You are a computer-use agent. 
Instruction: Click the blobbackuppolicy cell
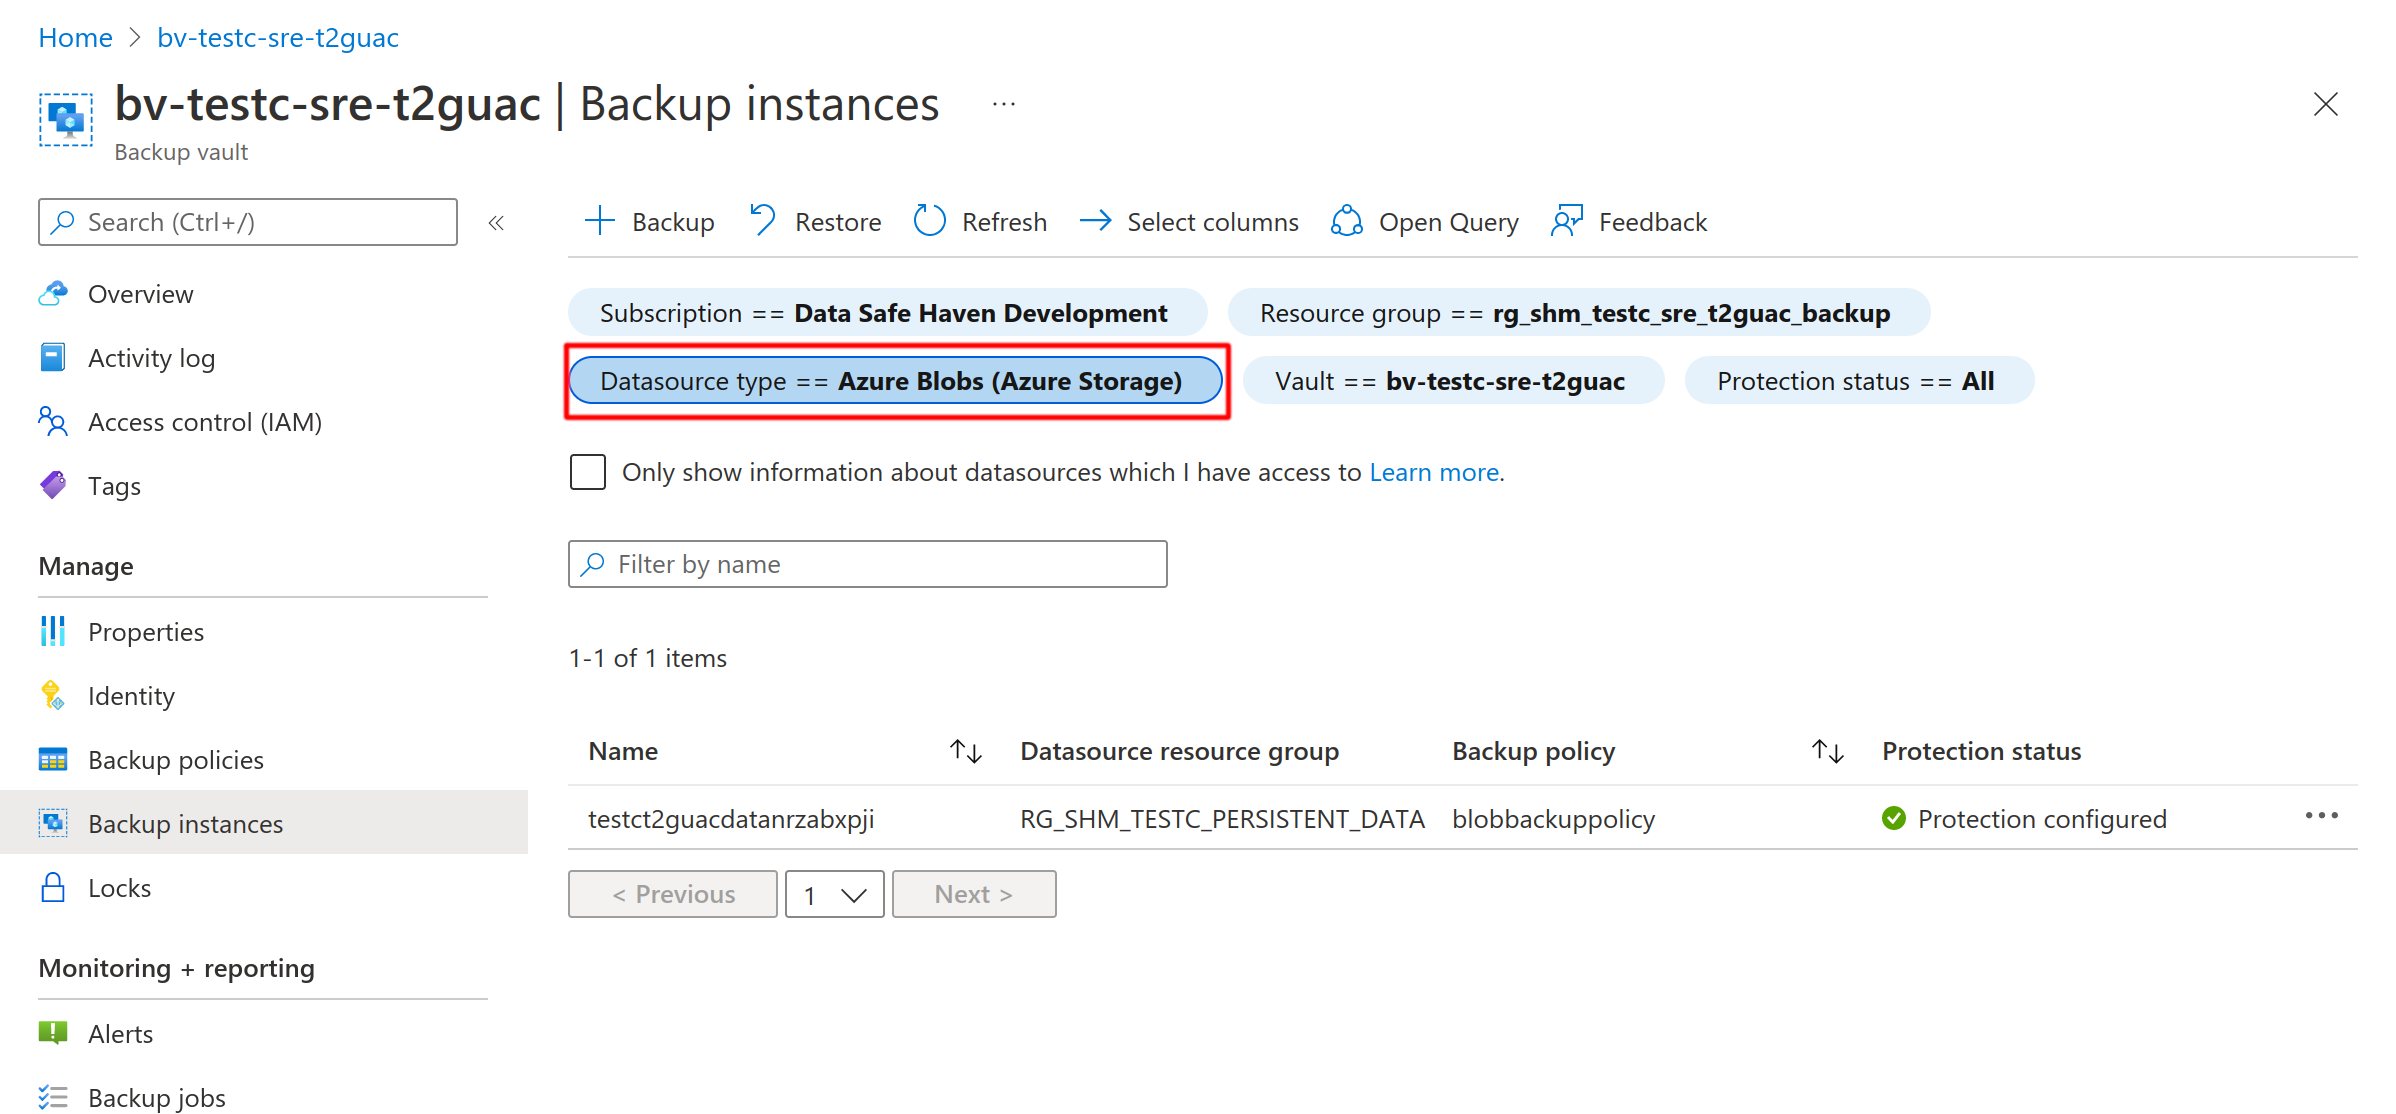pyautogui.click(x=1554, y=819)
